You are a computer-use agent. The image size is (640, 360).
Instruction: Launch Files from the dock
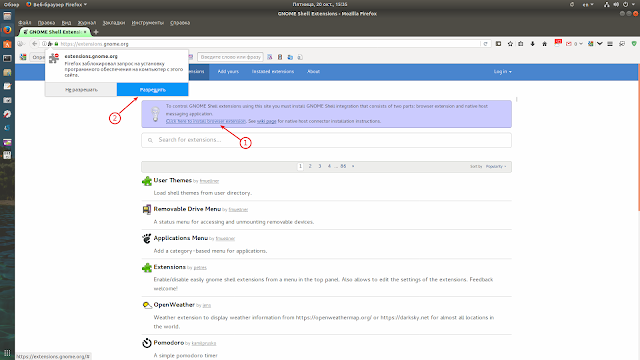pos(7,16)
